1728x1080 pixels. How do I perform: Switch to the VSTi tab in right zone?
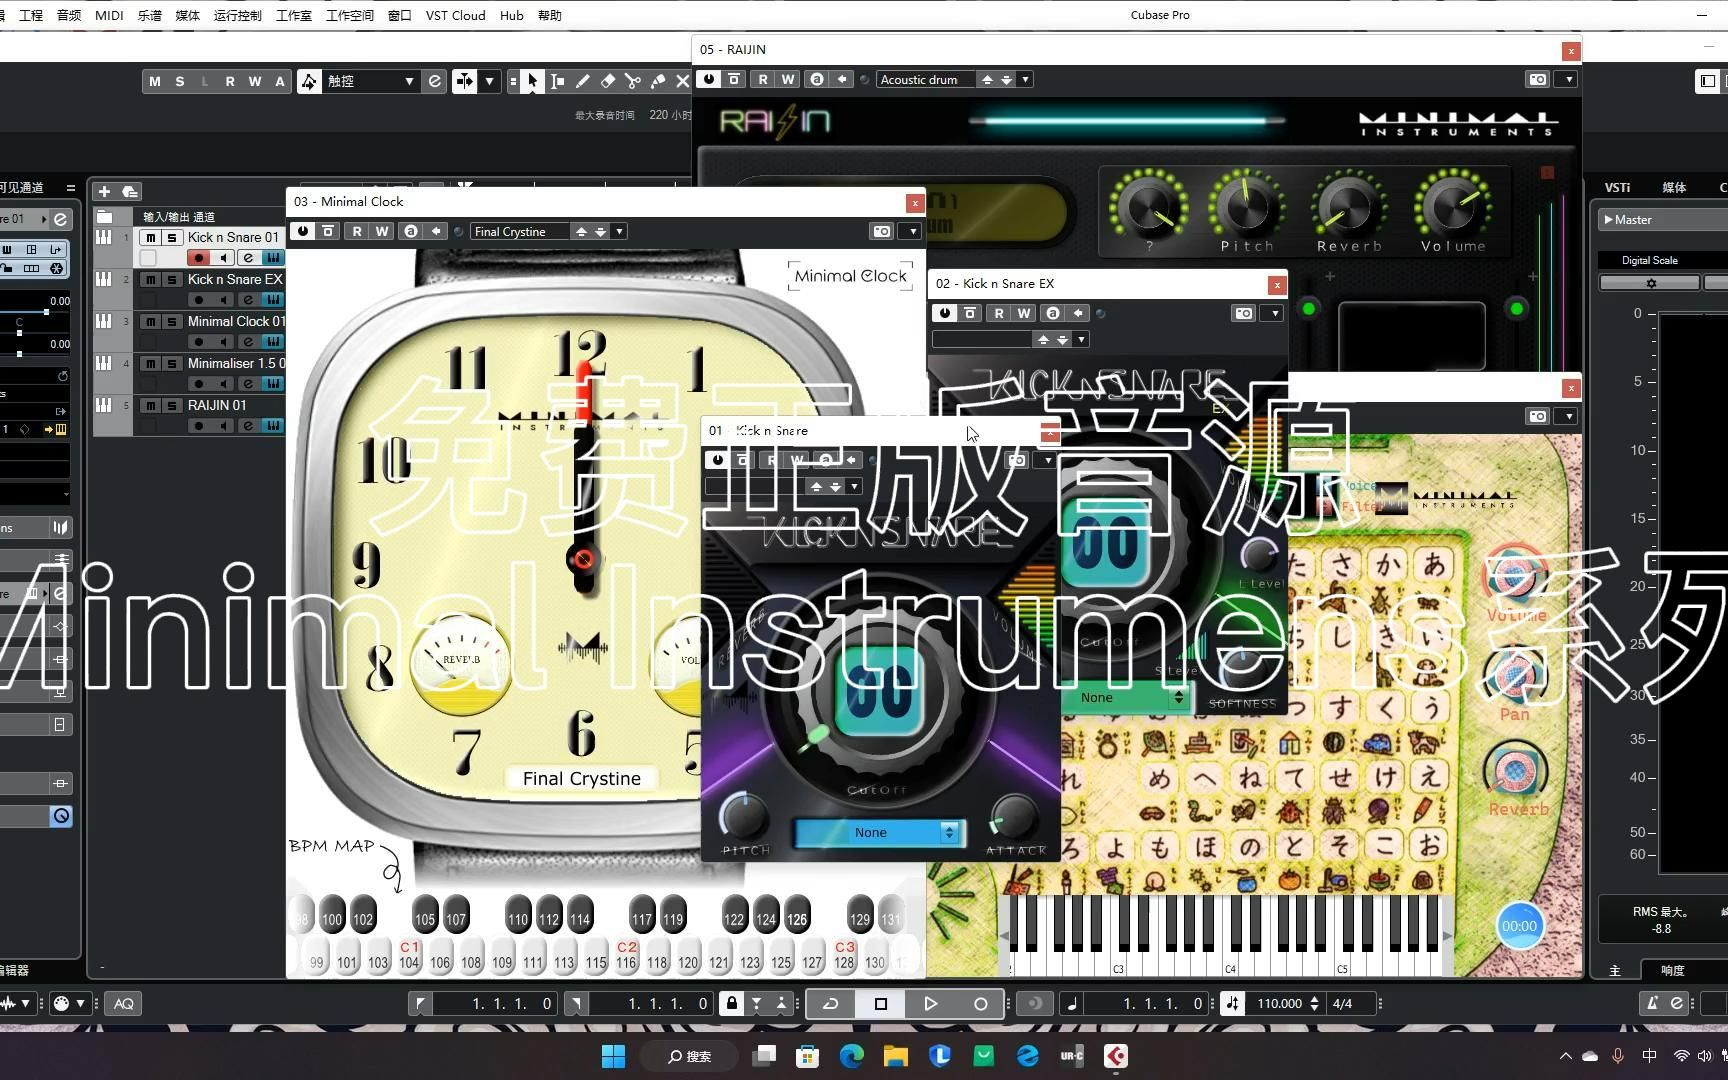pyautogui.click(x=1617, y=187)
